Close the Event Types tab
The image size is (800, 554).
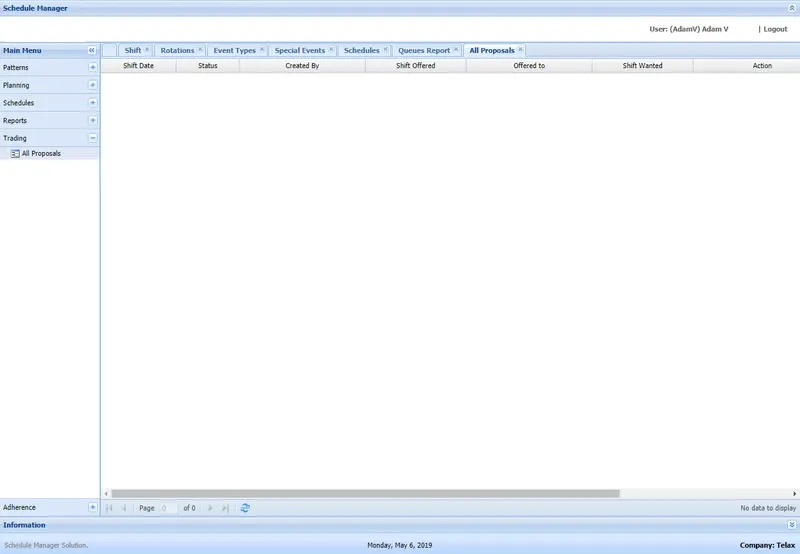[262, 49]
